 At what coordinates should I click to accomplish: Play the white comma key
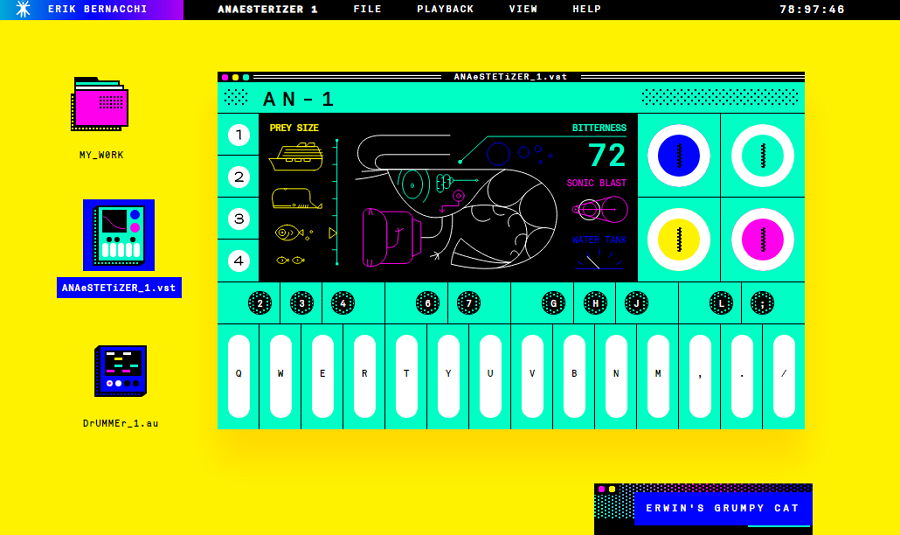[700, 376]
